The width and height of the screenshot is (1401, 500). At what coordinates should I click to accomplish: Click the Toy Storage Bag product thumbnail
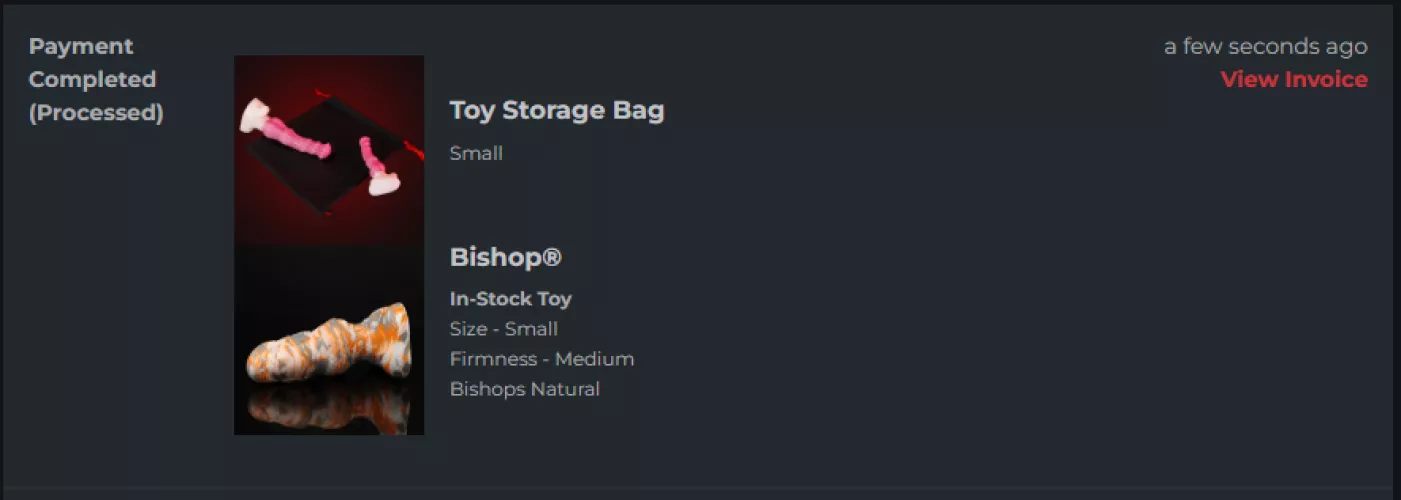(328, 150)
